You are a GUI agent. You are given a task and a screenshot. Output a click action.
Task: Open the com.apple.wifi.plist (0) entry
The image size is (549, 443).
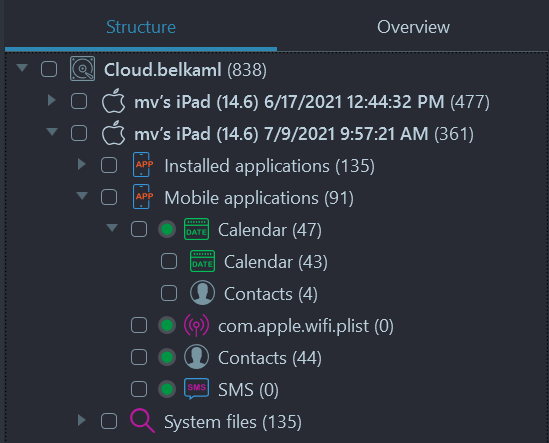(x=306, y=326)
